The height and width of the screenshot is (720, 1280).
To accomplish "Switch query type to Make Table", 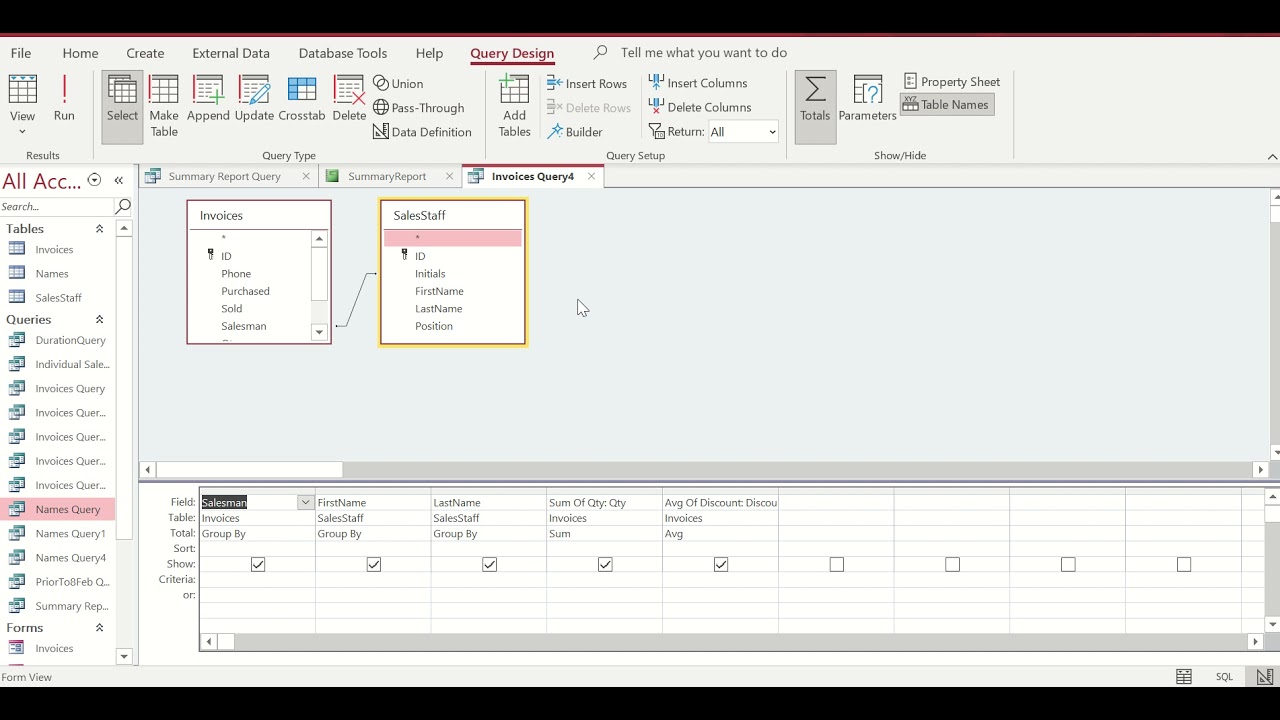I will [x=164, y=106].
